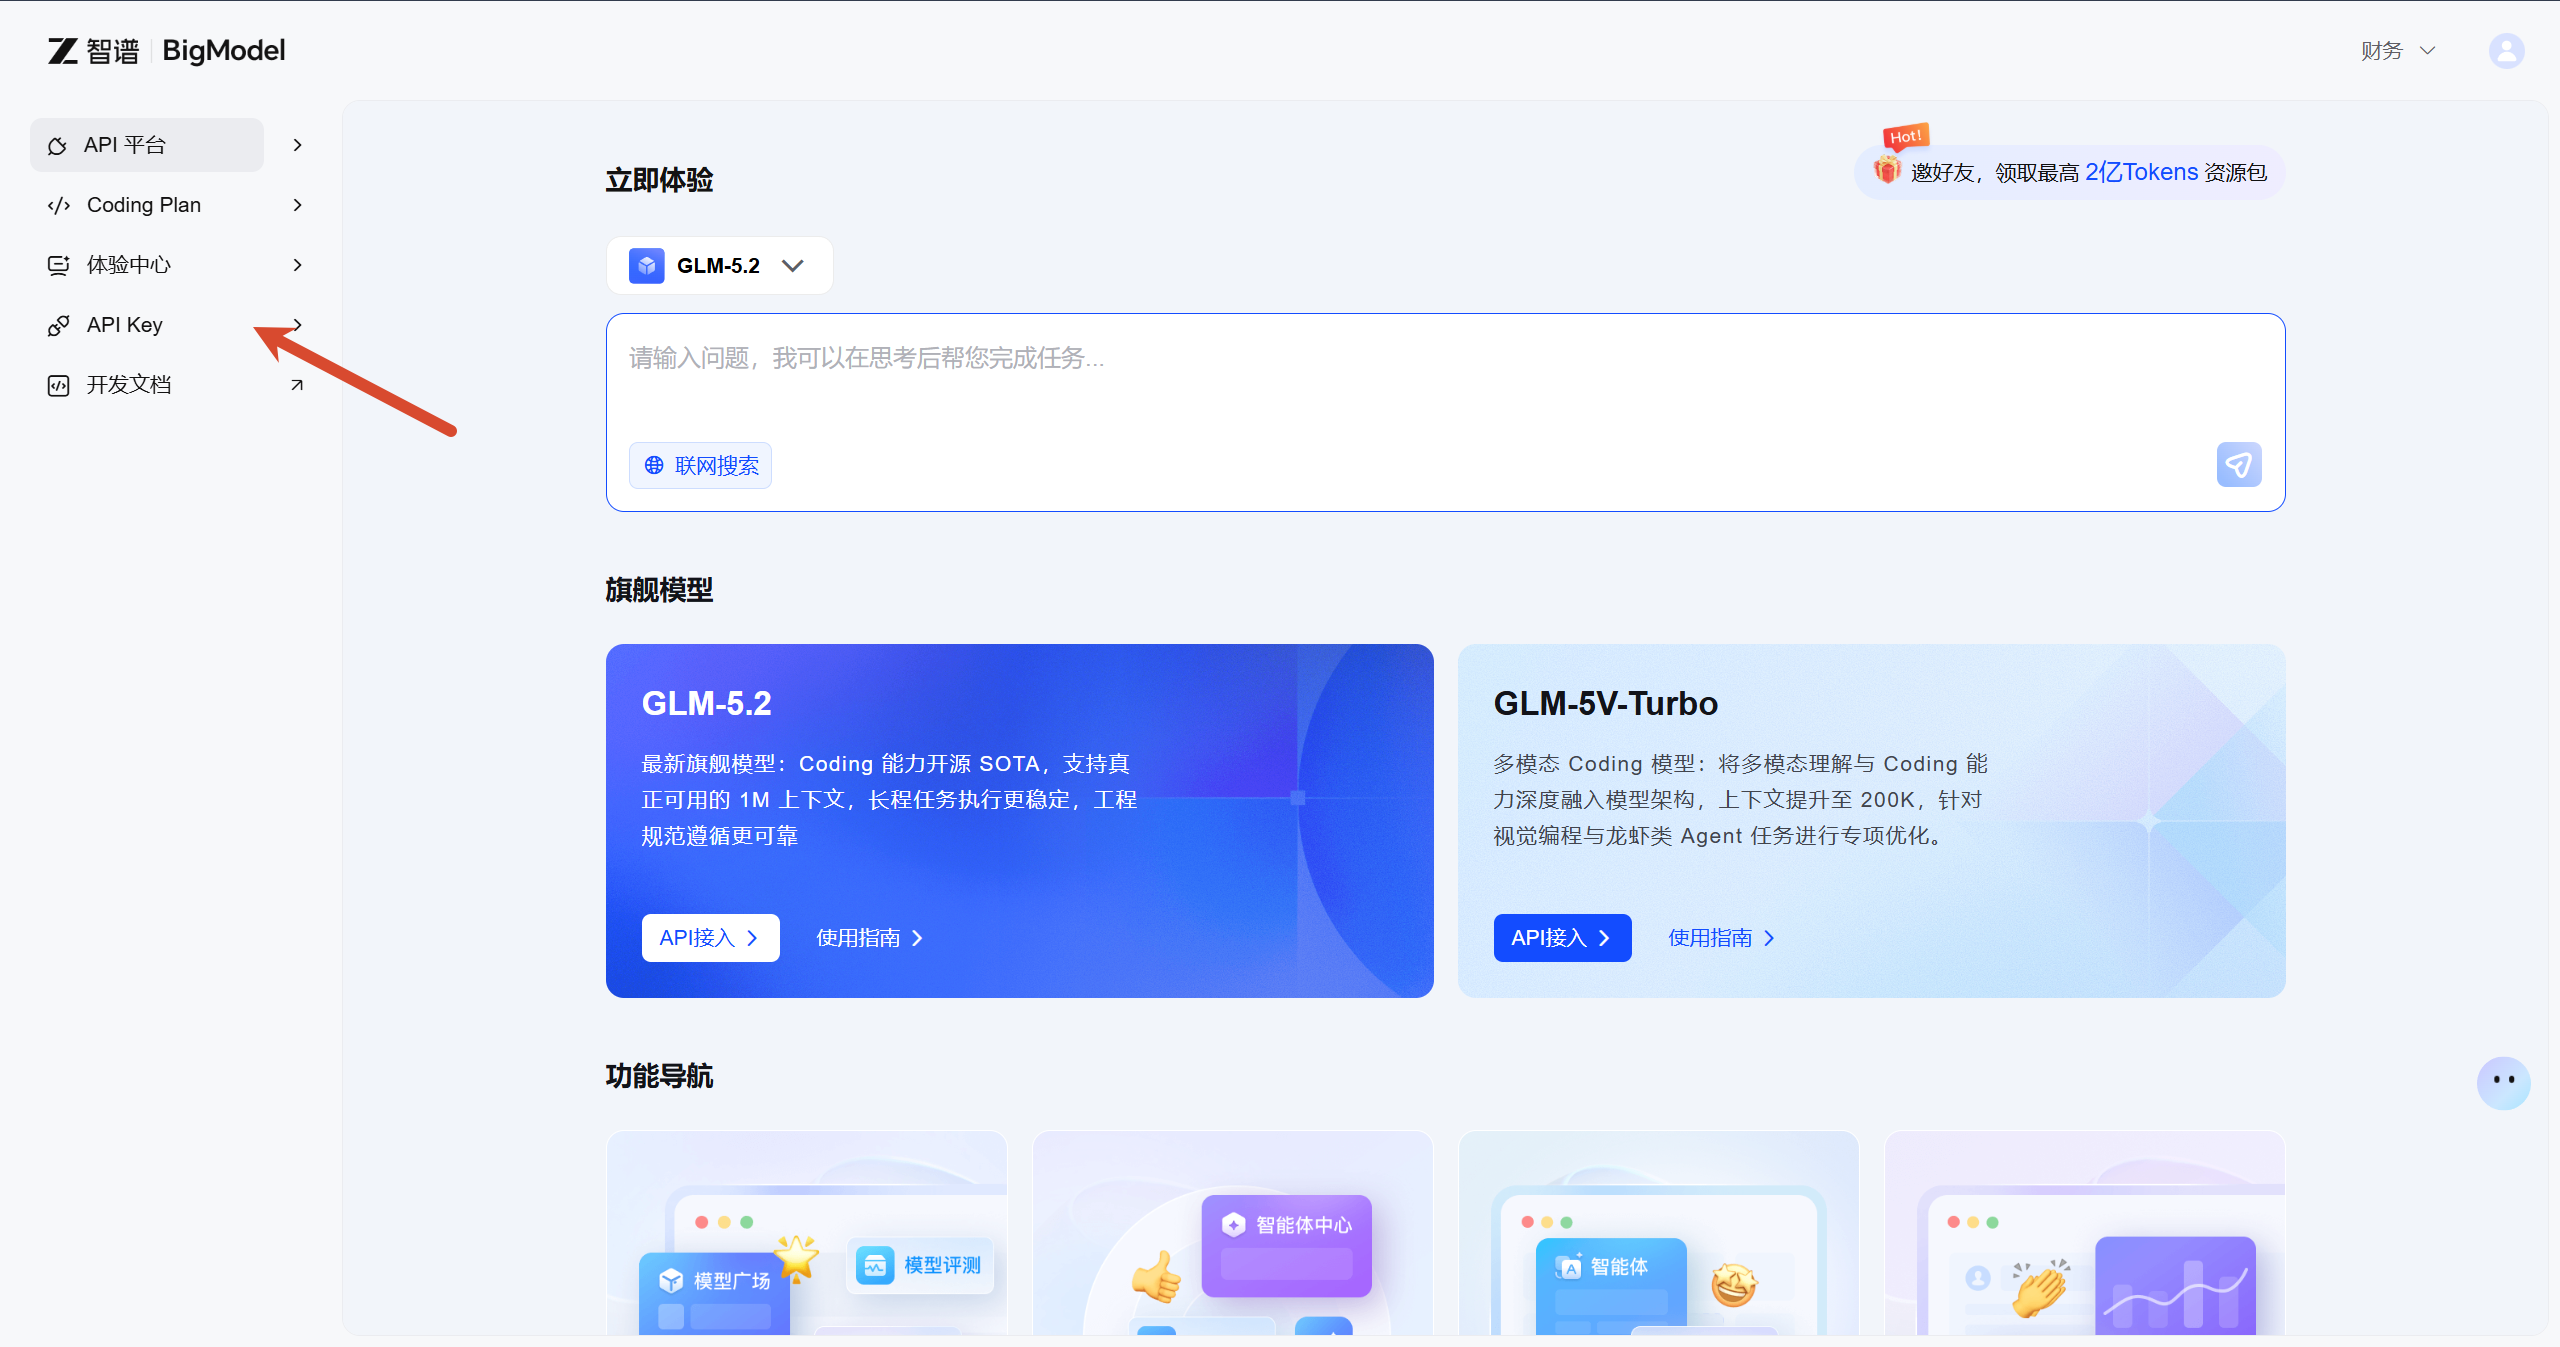This screenshot has width=2560, height=1347.
Task: Expand the API Key chevron
Action: click(x=297, y=325)
